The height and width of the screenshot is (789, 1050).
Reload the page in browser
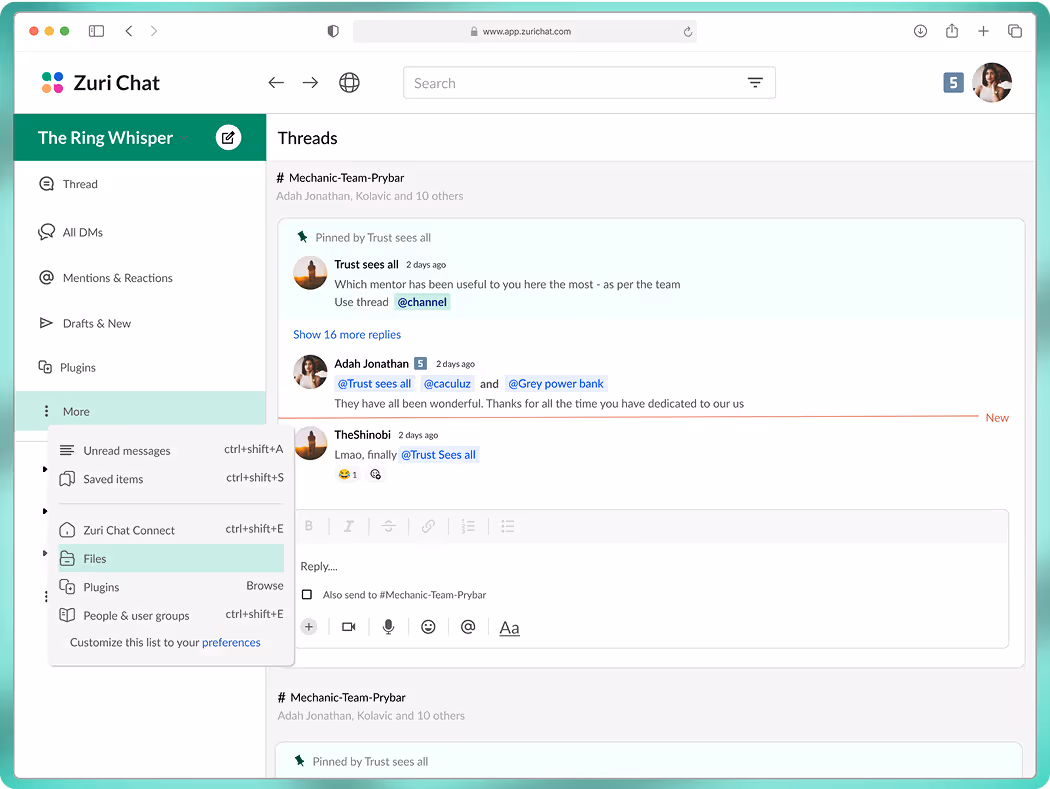[688, 31]
